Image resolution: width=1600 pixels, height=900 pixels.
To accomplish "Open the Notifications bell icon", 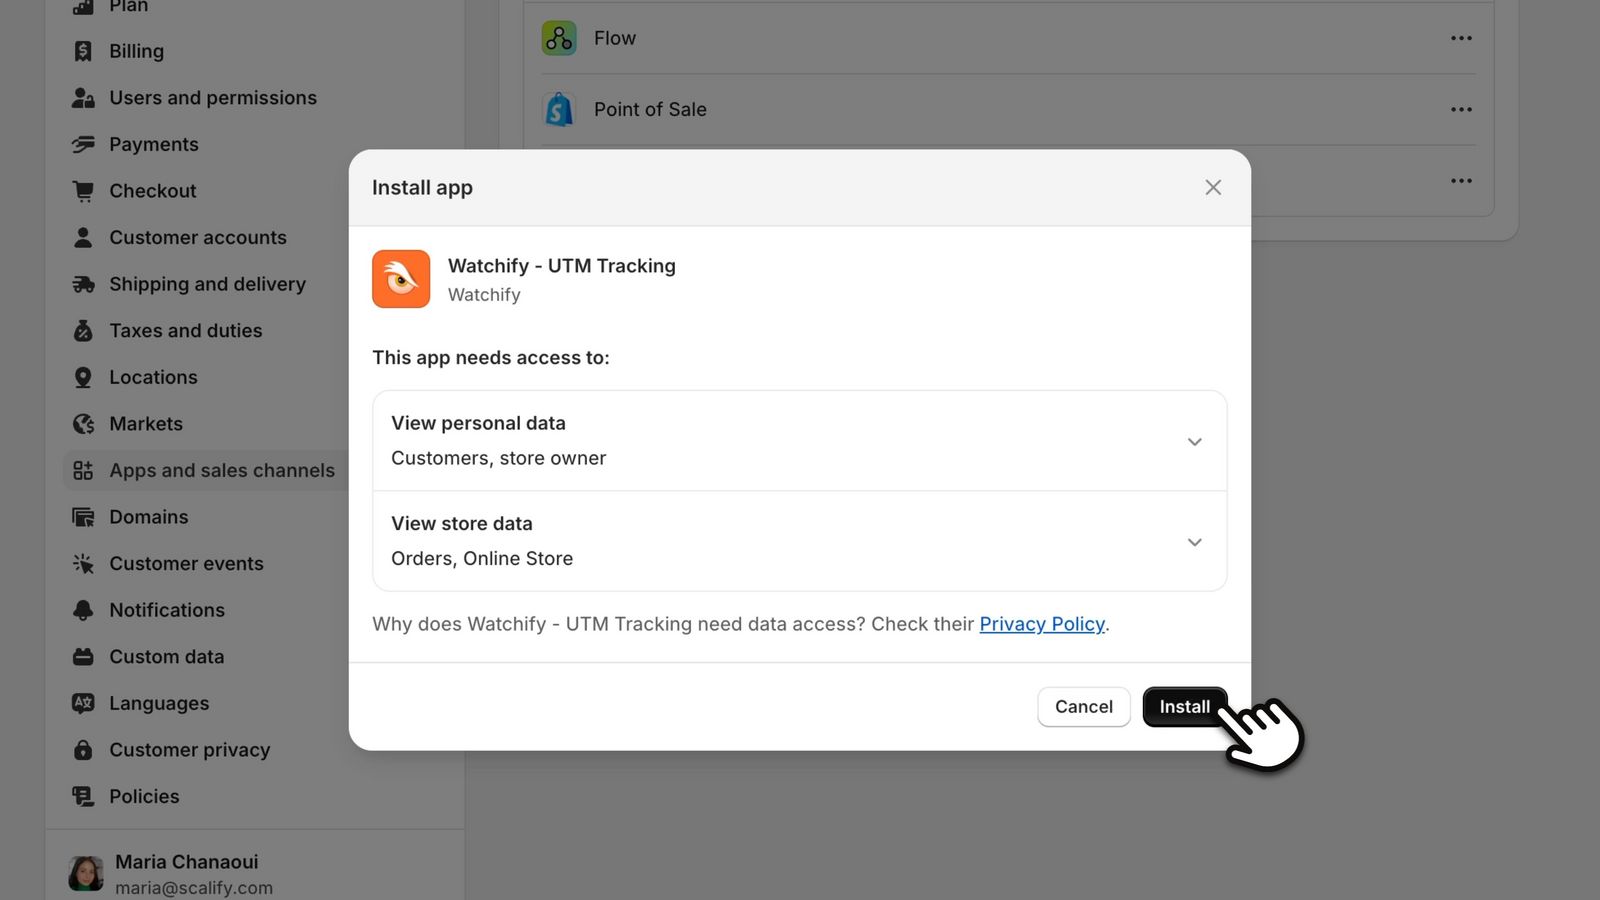I will click(83, 610).
